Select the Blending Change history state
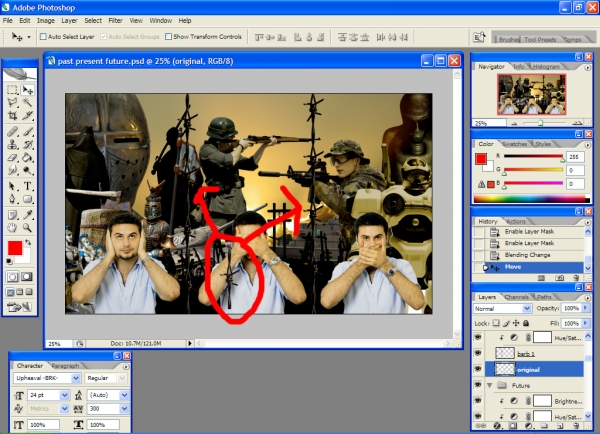The width and height of the screenshot is (600, 434). (x=529, y=255)
